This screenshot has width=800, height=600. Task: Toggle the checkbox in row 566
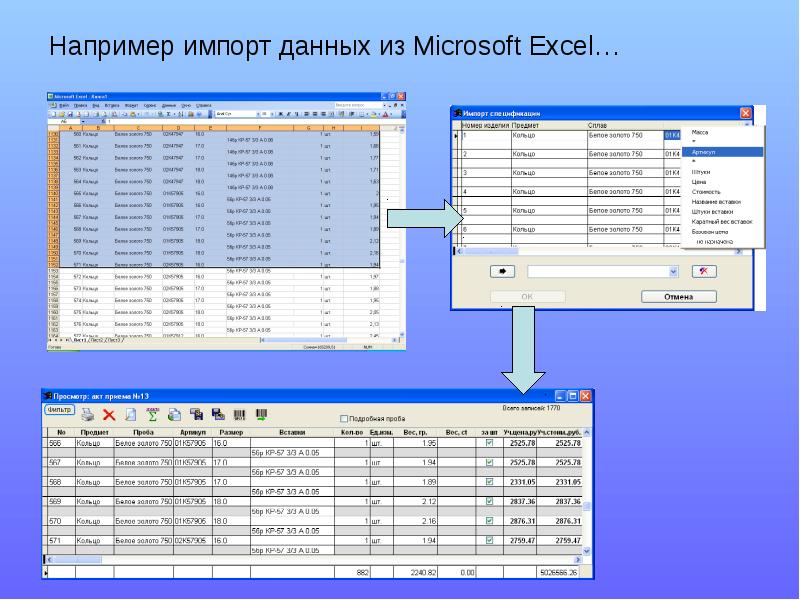(x=489, y=442)
